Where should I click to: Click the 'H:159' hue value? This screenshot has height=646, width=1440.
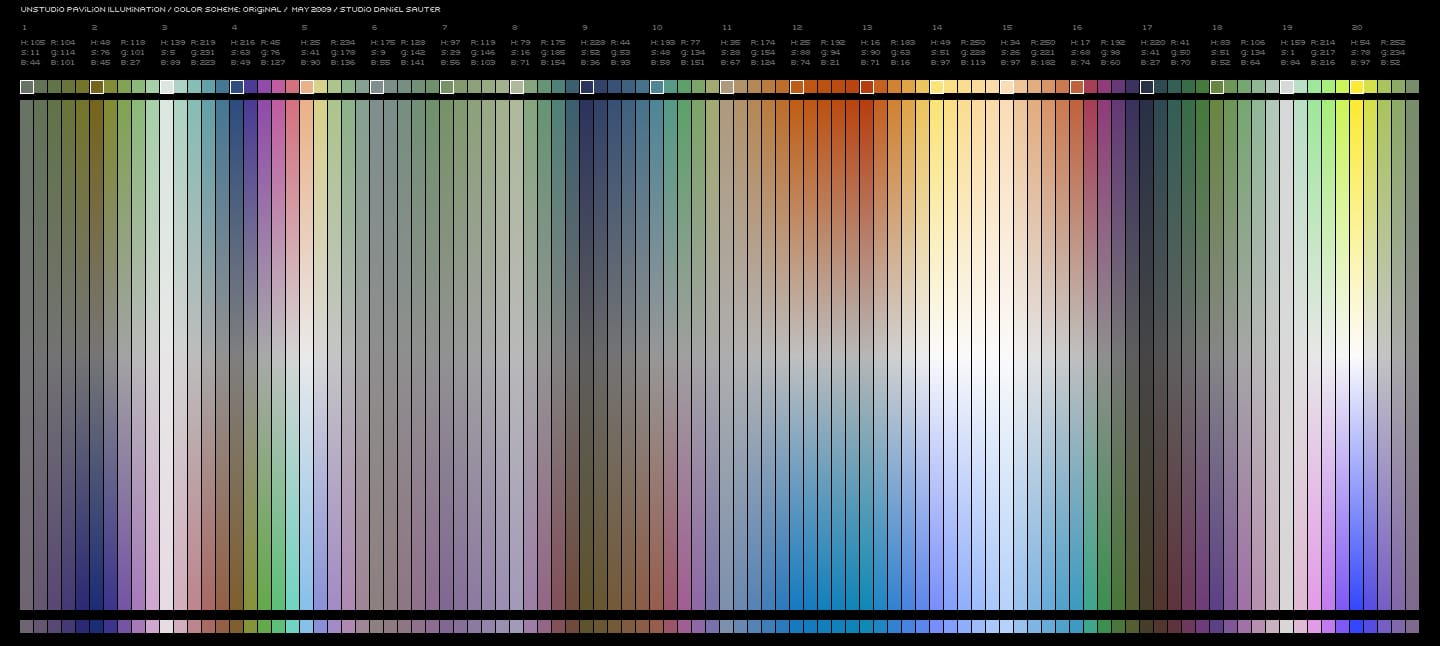pyautogui.click(x=1293, y=43)
